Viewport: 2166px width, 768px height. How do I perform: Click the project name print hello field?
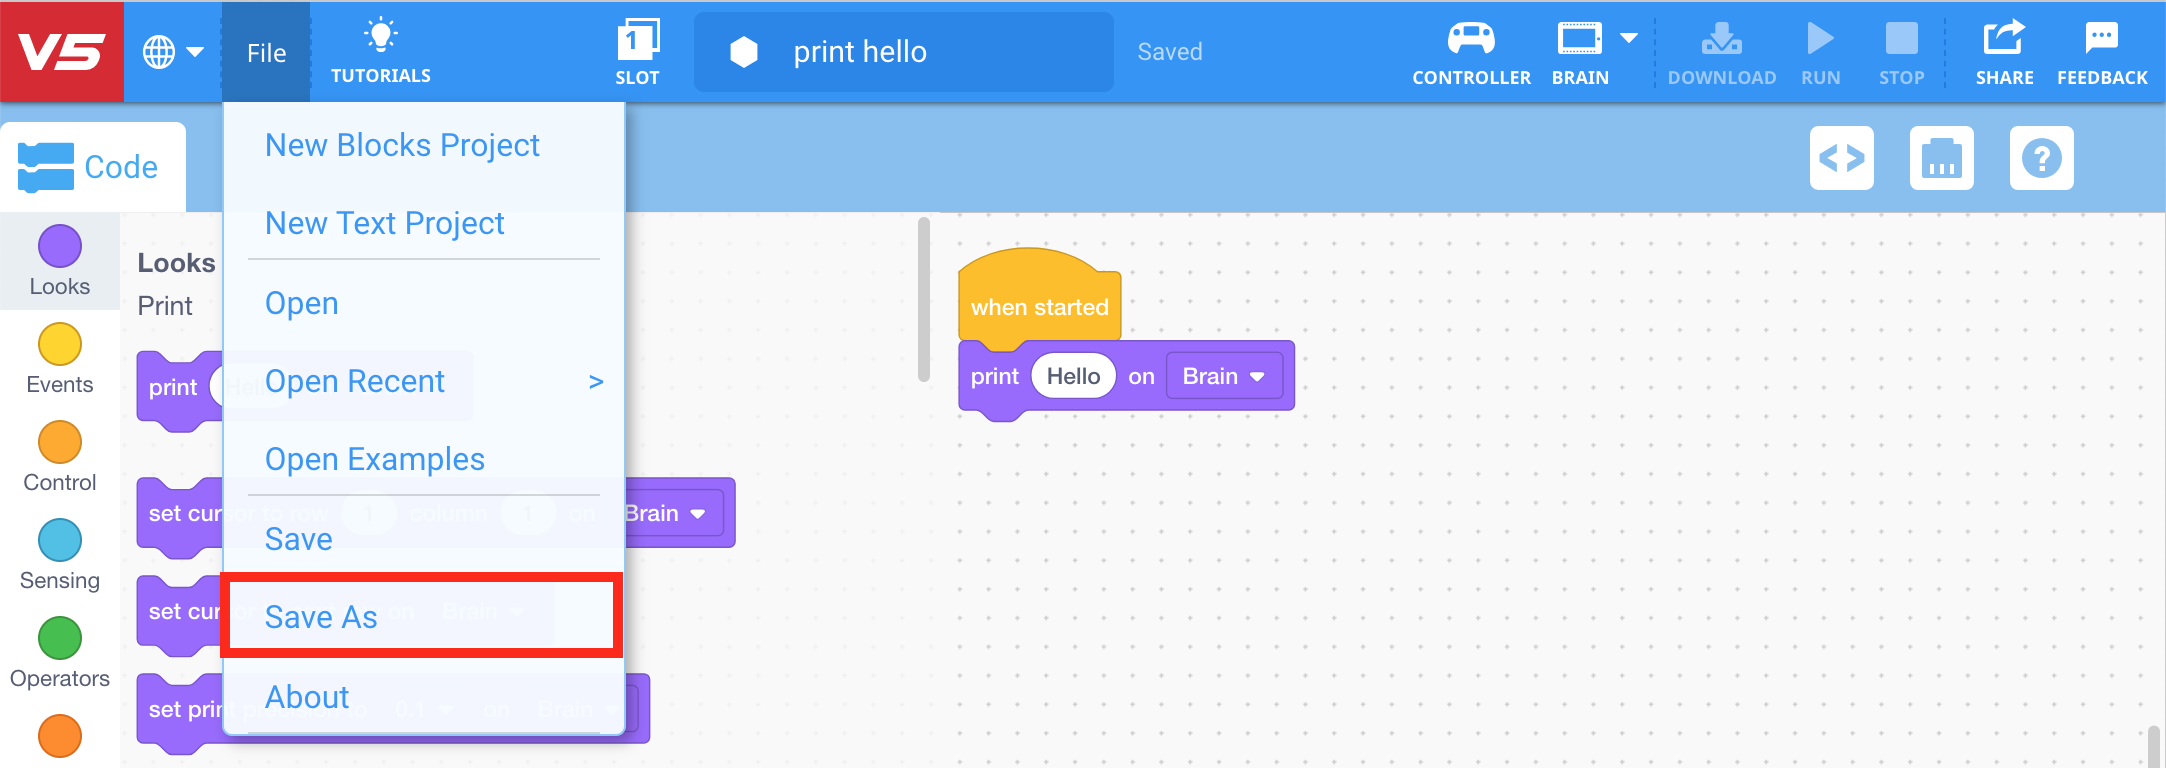(x=904, y=52)
